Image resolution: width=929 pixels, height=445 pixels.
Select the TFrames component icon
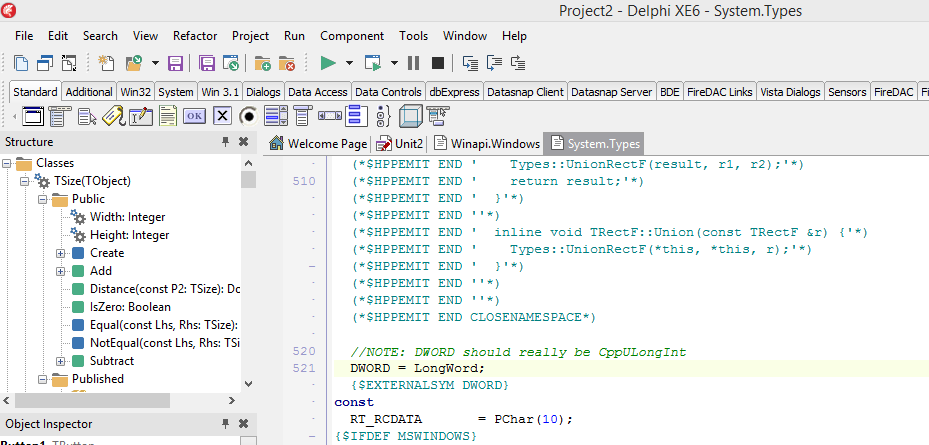coord(34,116)
